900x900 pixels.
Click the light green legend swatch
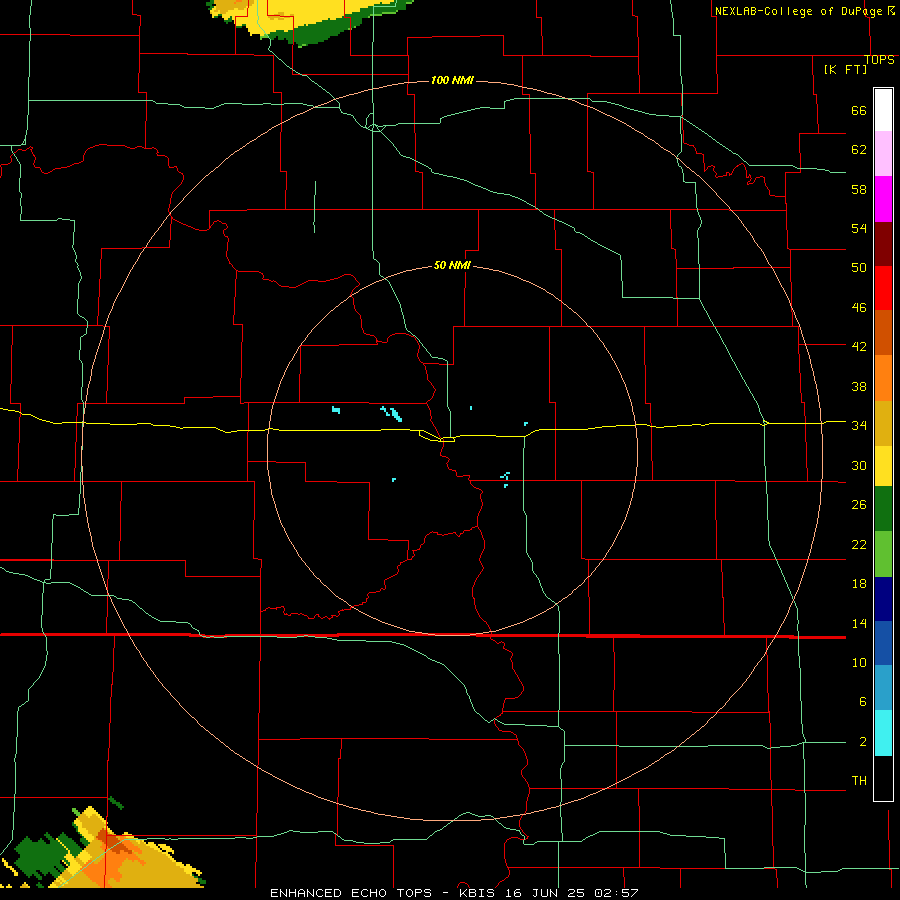(883, 554)
